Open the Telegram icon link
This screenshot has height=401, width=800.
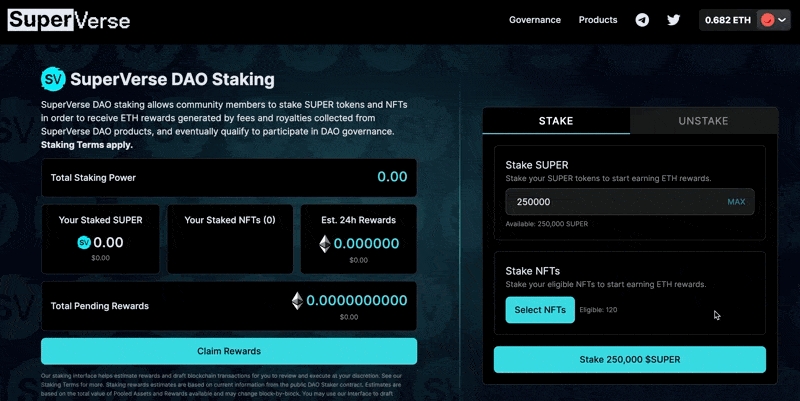[642, 20]
